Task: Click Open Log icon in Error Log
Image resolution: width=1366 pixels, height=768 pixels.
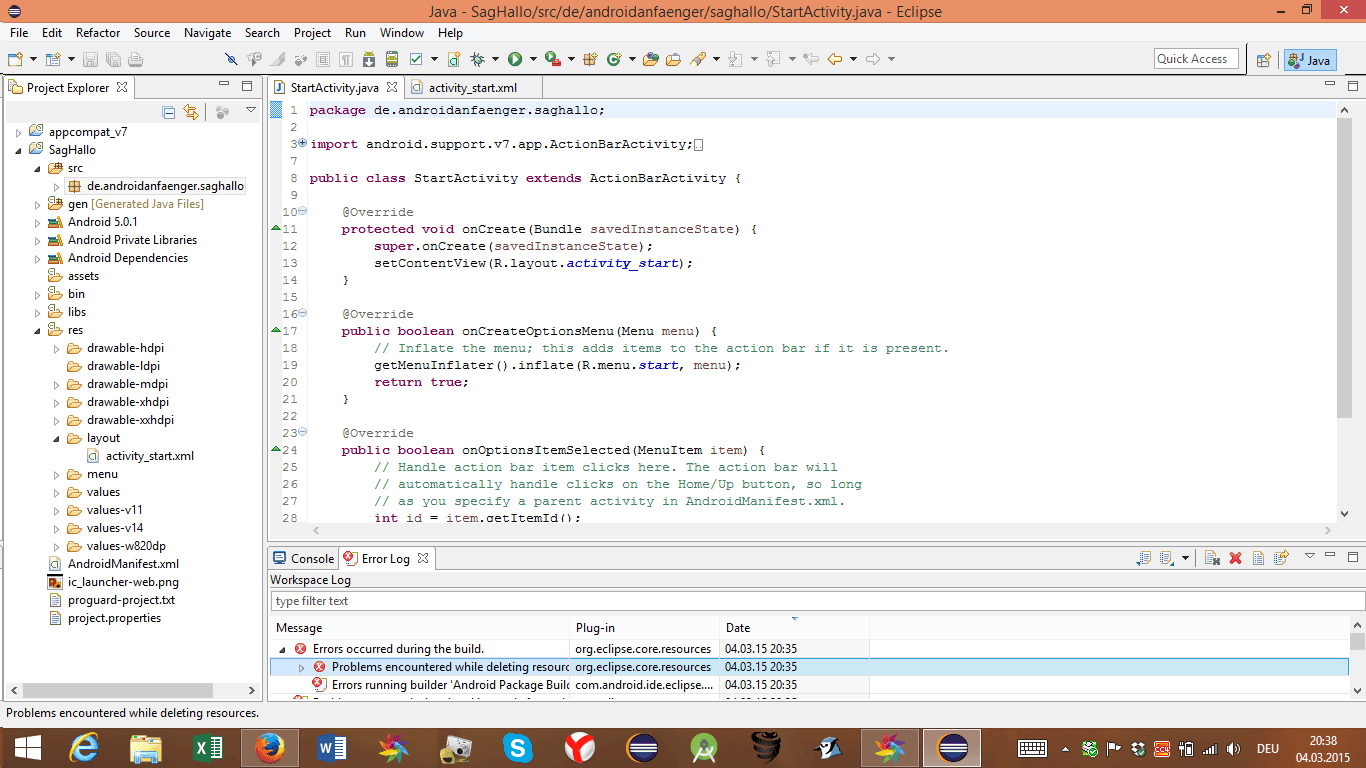Action: coord(1258,558)
